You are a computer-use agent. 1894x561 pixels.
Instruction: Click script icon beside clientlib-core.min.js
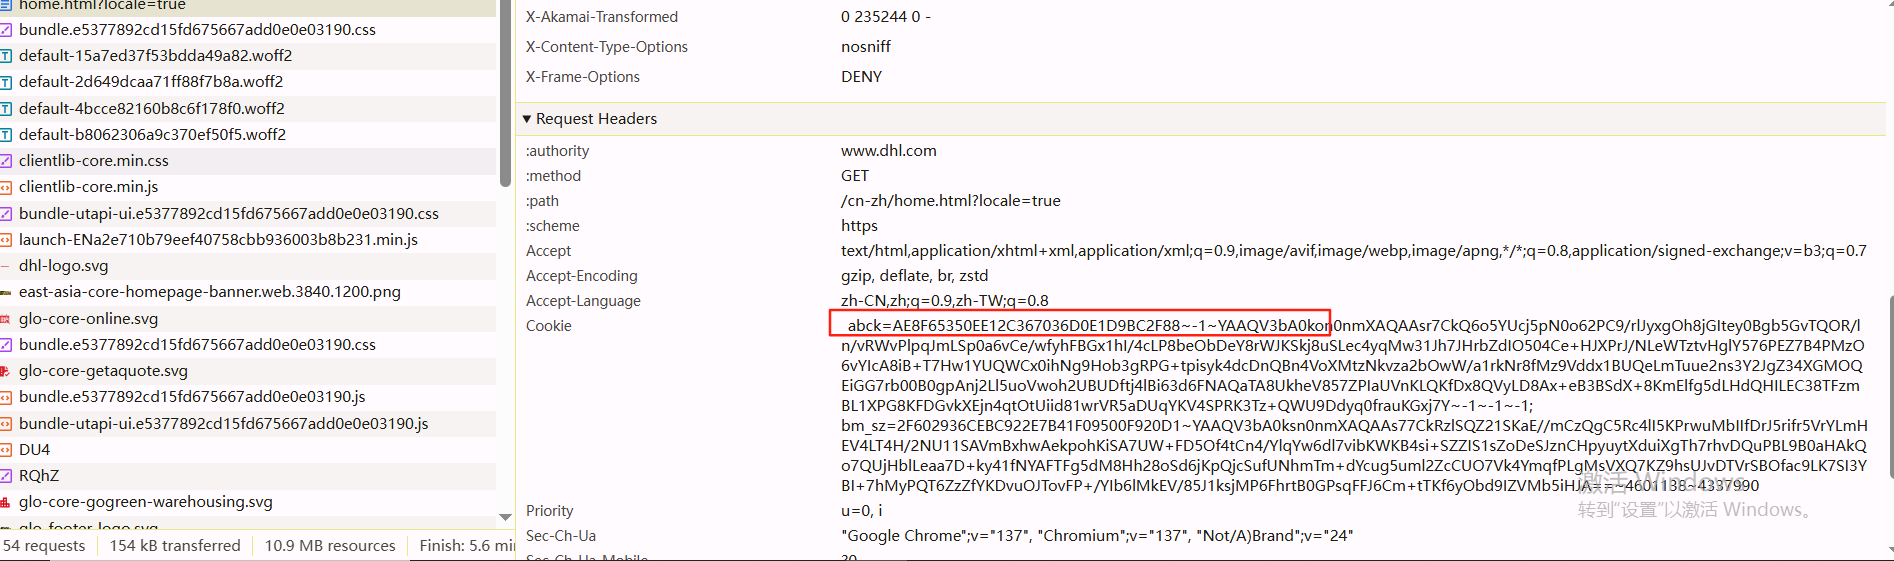(x=6, y=187)
